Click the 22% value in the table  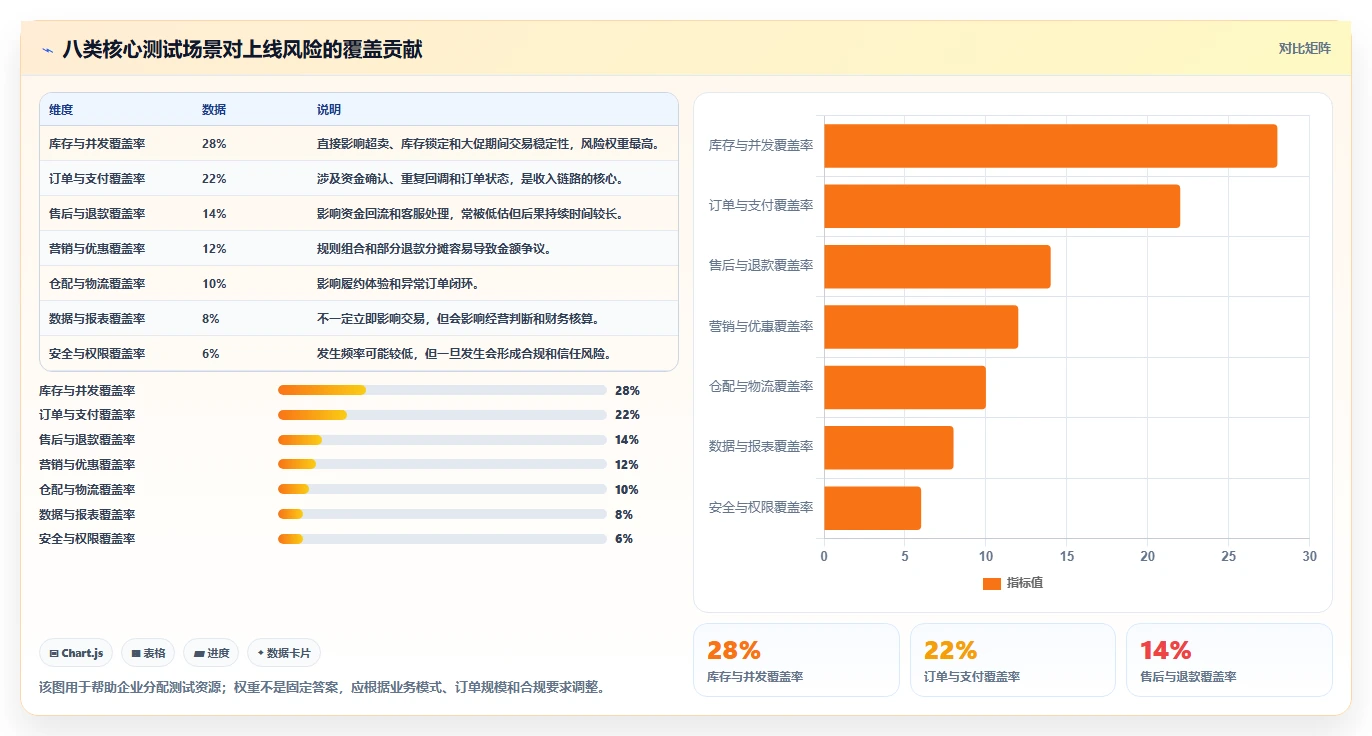click(214, 179)
